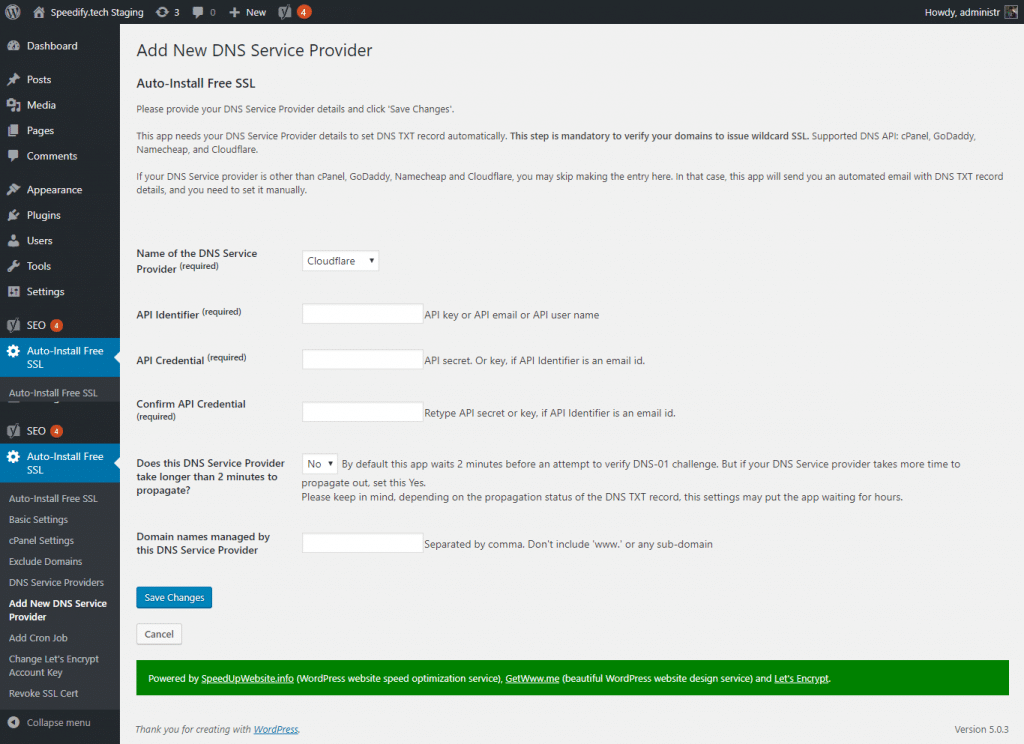This screenshot has width=1024, height=744.
Task: Open Tools wrench icon
Action: pyautogui.click(x=13, y=266)
